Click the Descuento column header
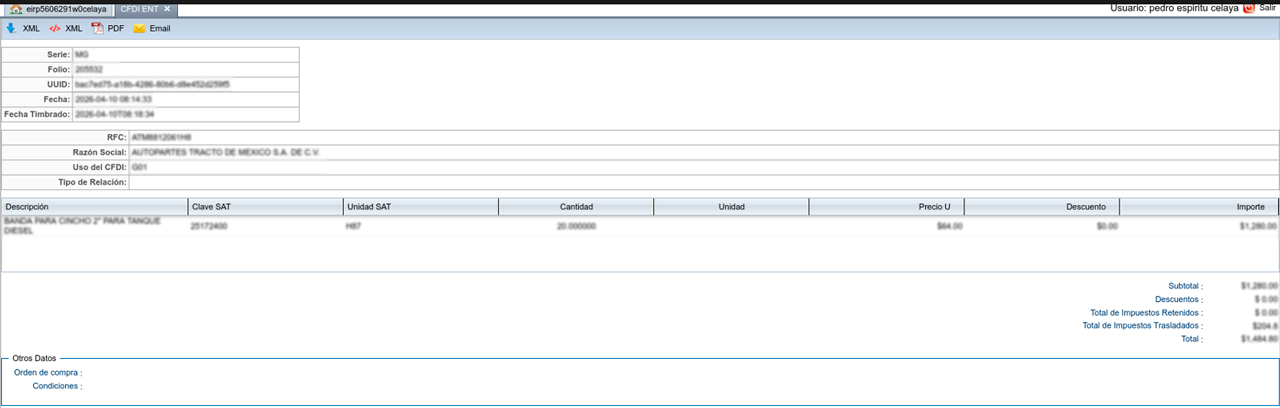Screen dimensions: 1280x408 (x=1042, y=207)
